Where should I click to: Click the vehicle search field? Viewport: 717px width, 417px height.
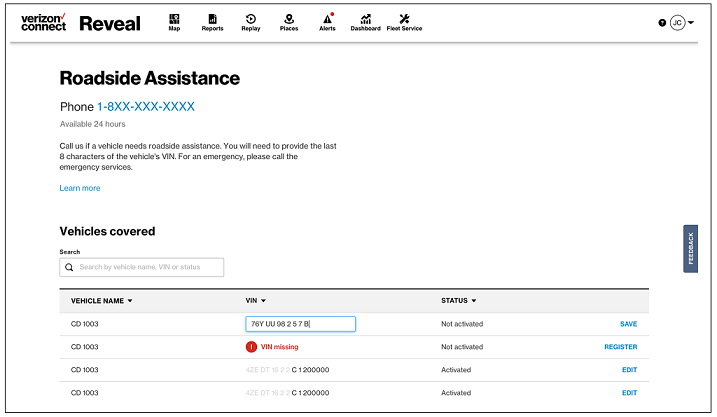point(142,267)
